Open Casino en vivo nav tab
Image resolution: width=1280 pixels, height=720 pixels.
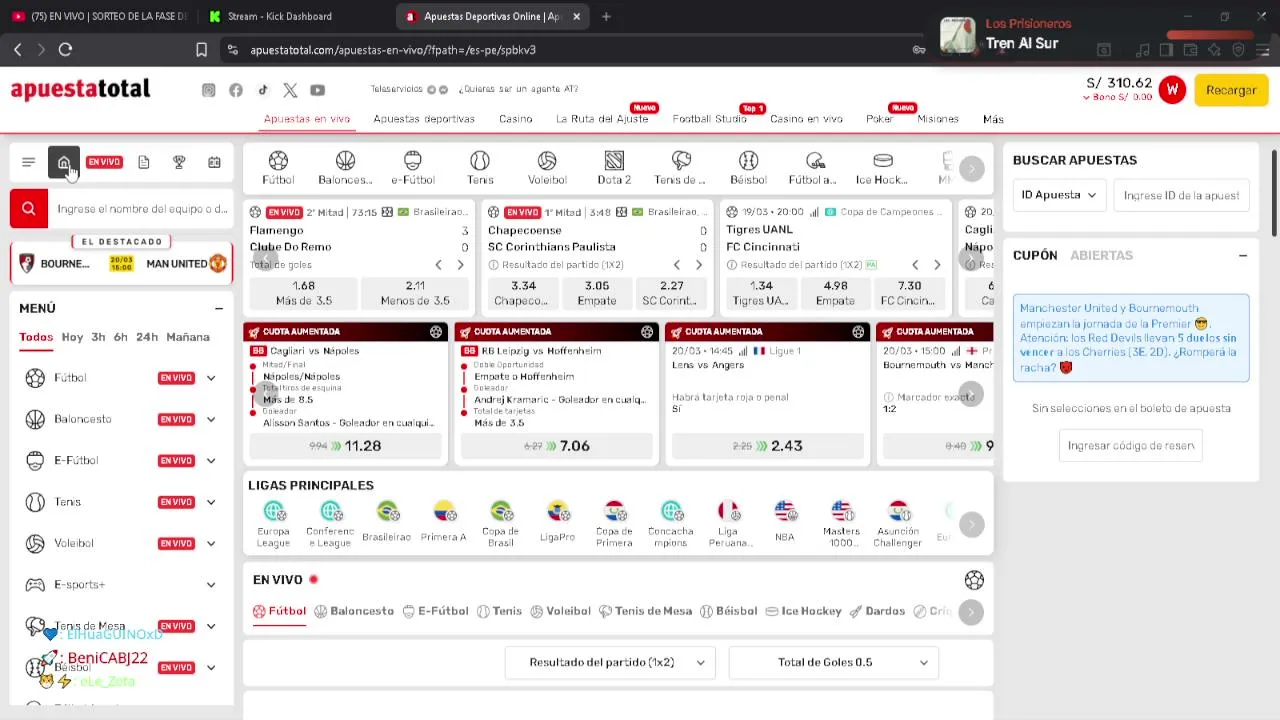click(806, 119)
